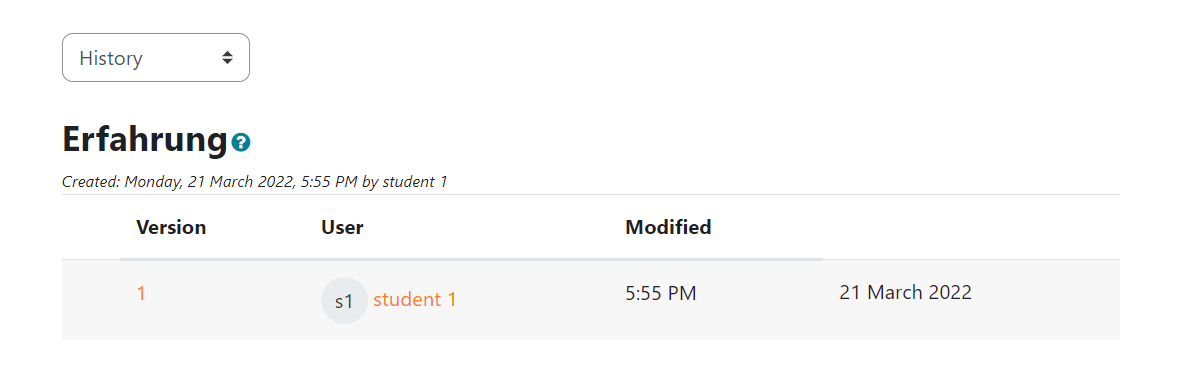
Task: Select the 21 March 2022 date cell
Action: click(905, 293)
